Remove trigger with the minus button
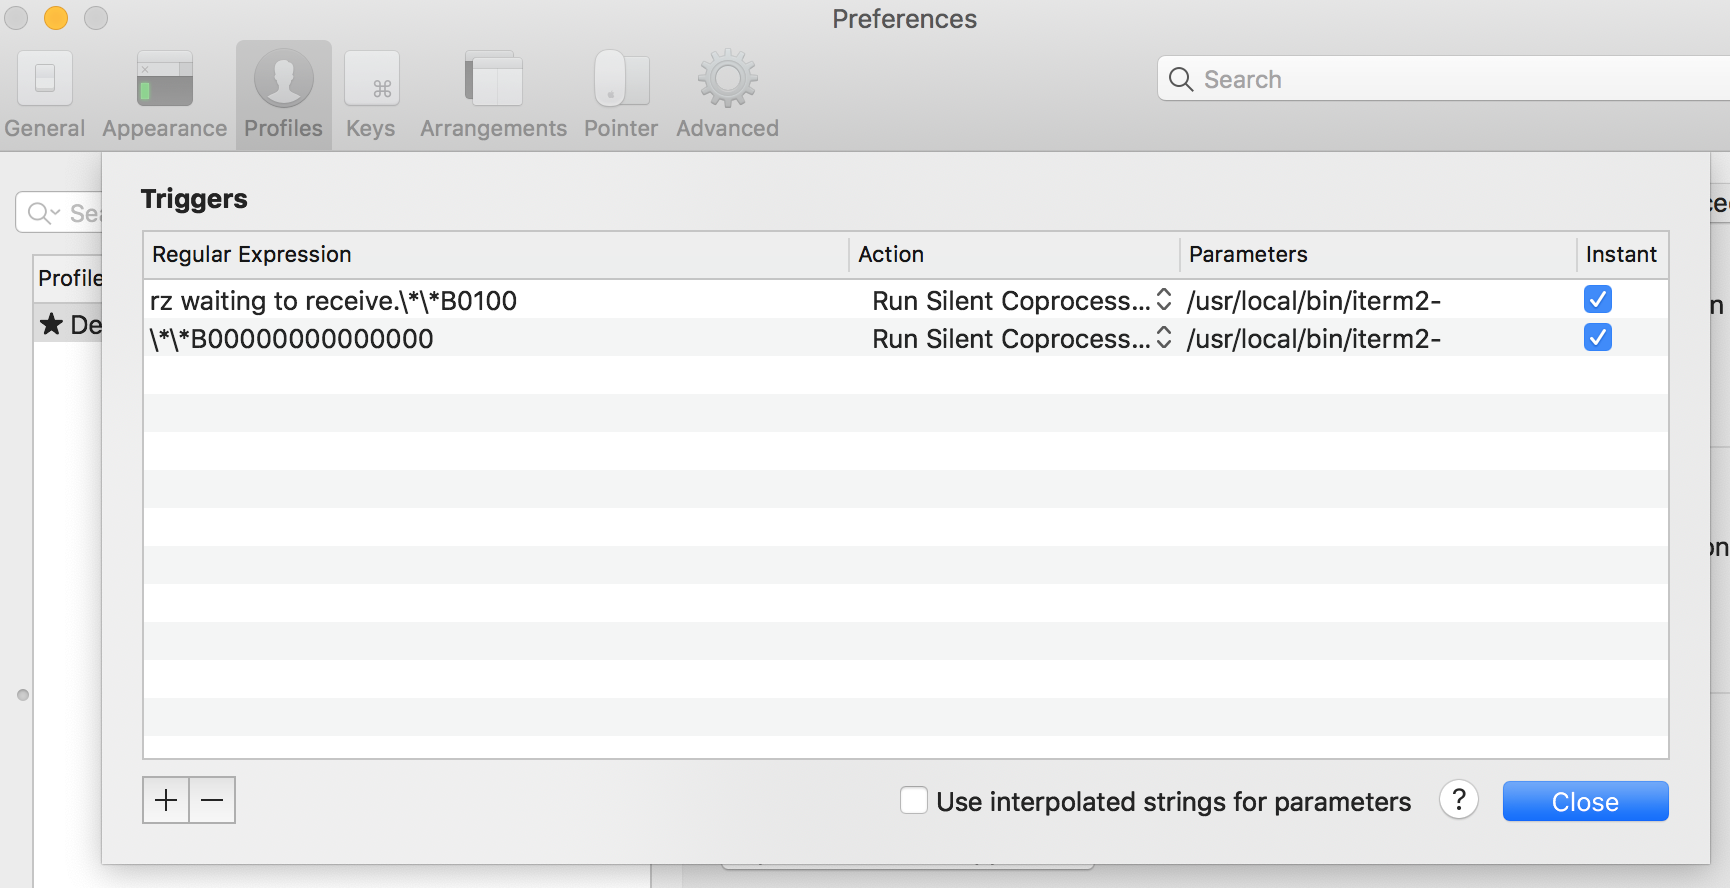The width and height of the screenshot is (1730, 888). click(x=212, y=800)
